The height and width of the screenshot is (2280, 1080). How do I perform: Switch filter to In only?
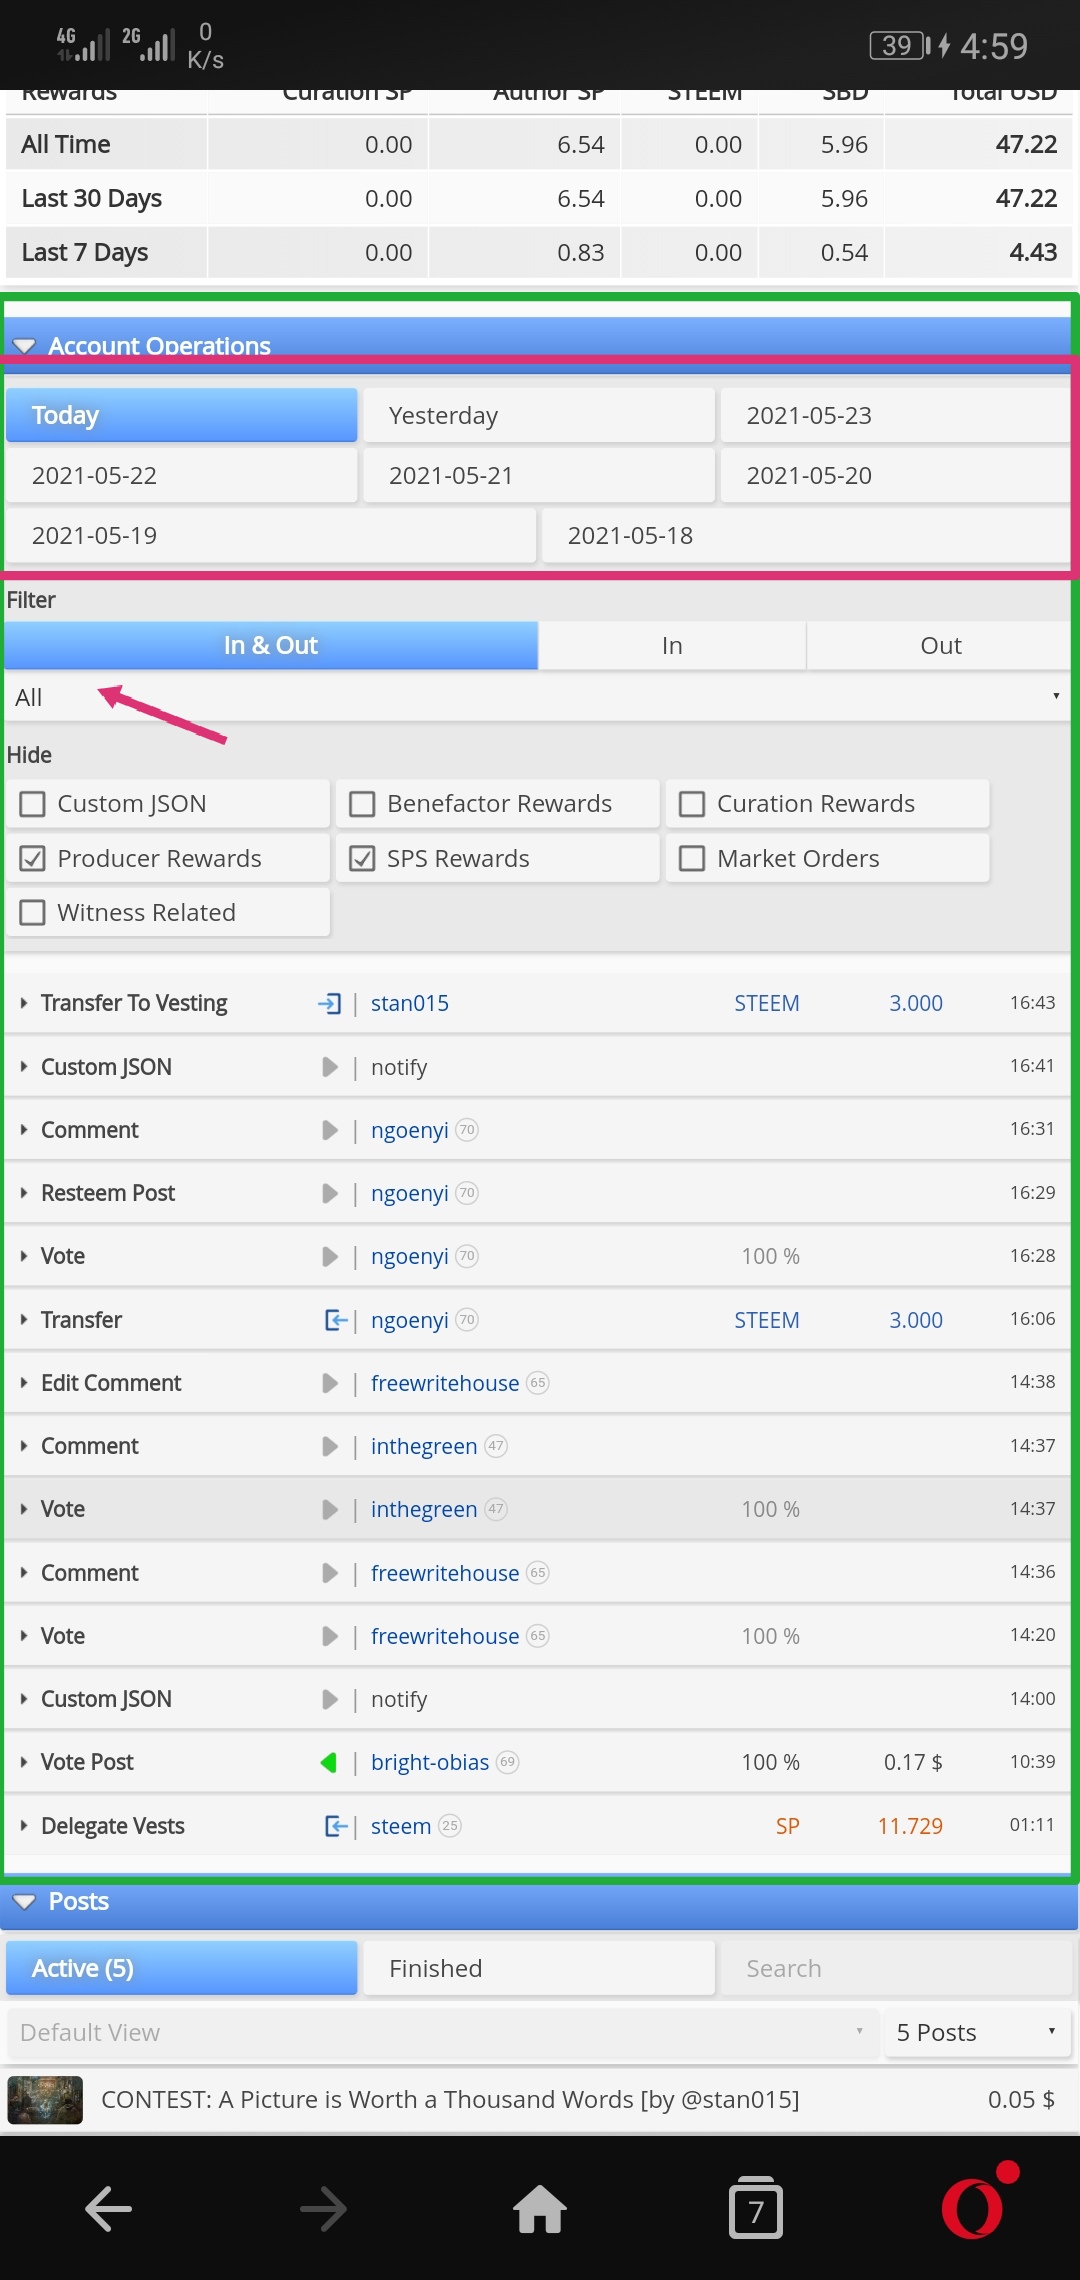pyautogui.click(x=672, y=645)
